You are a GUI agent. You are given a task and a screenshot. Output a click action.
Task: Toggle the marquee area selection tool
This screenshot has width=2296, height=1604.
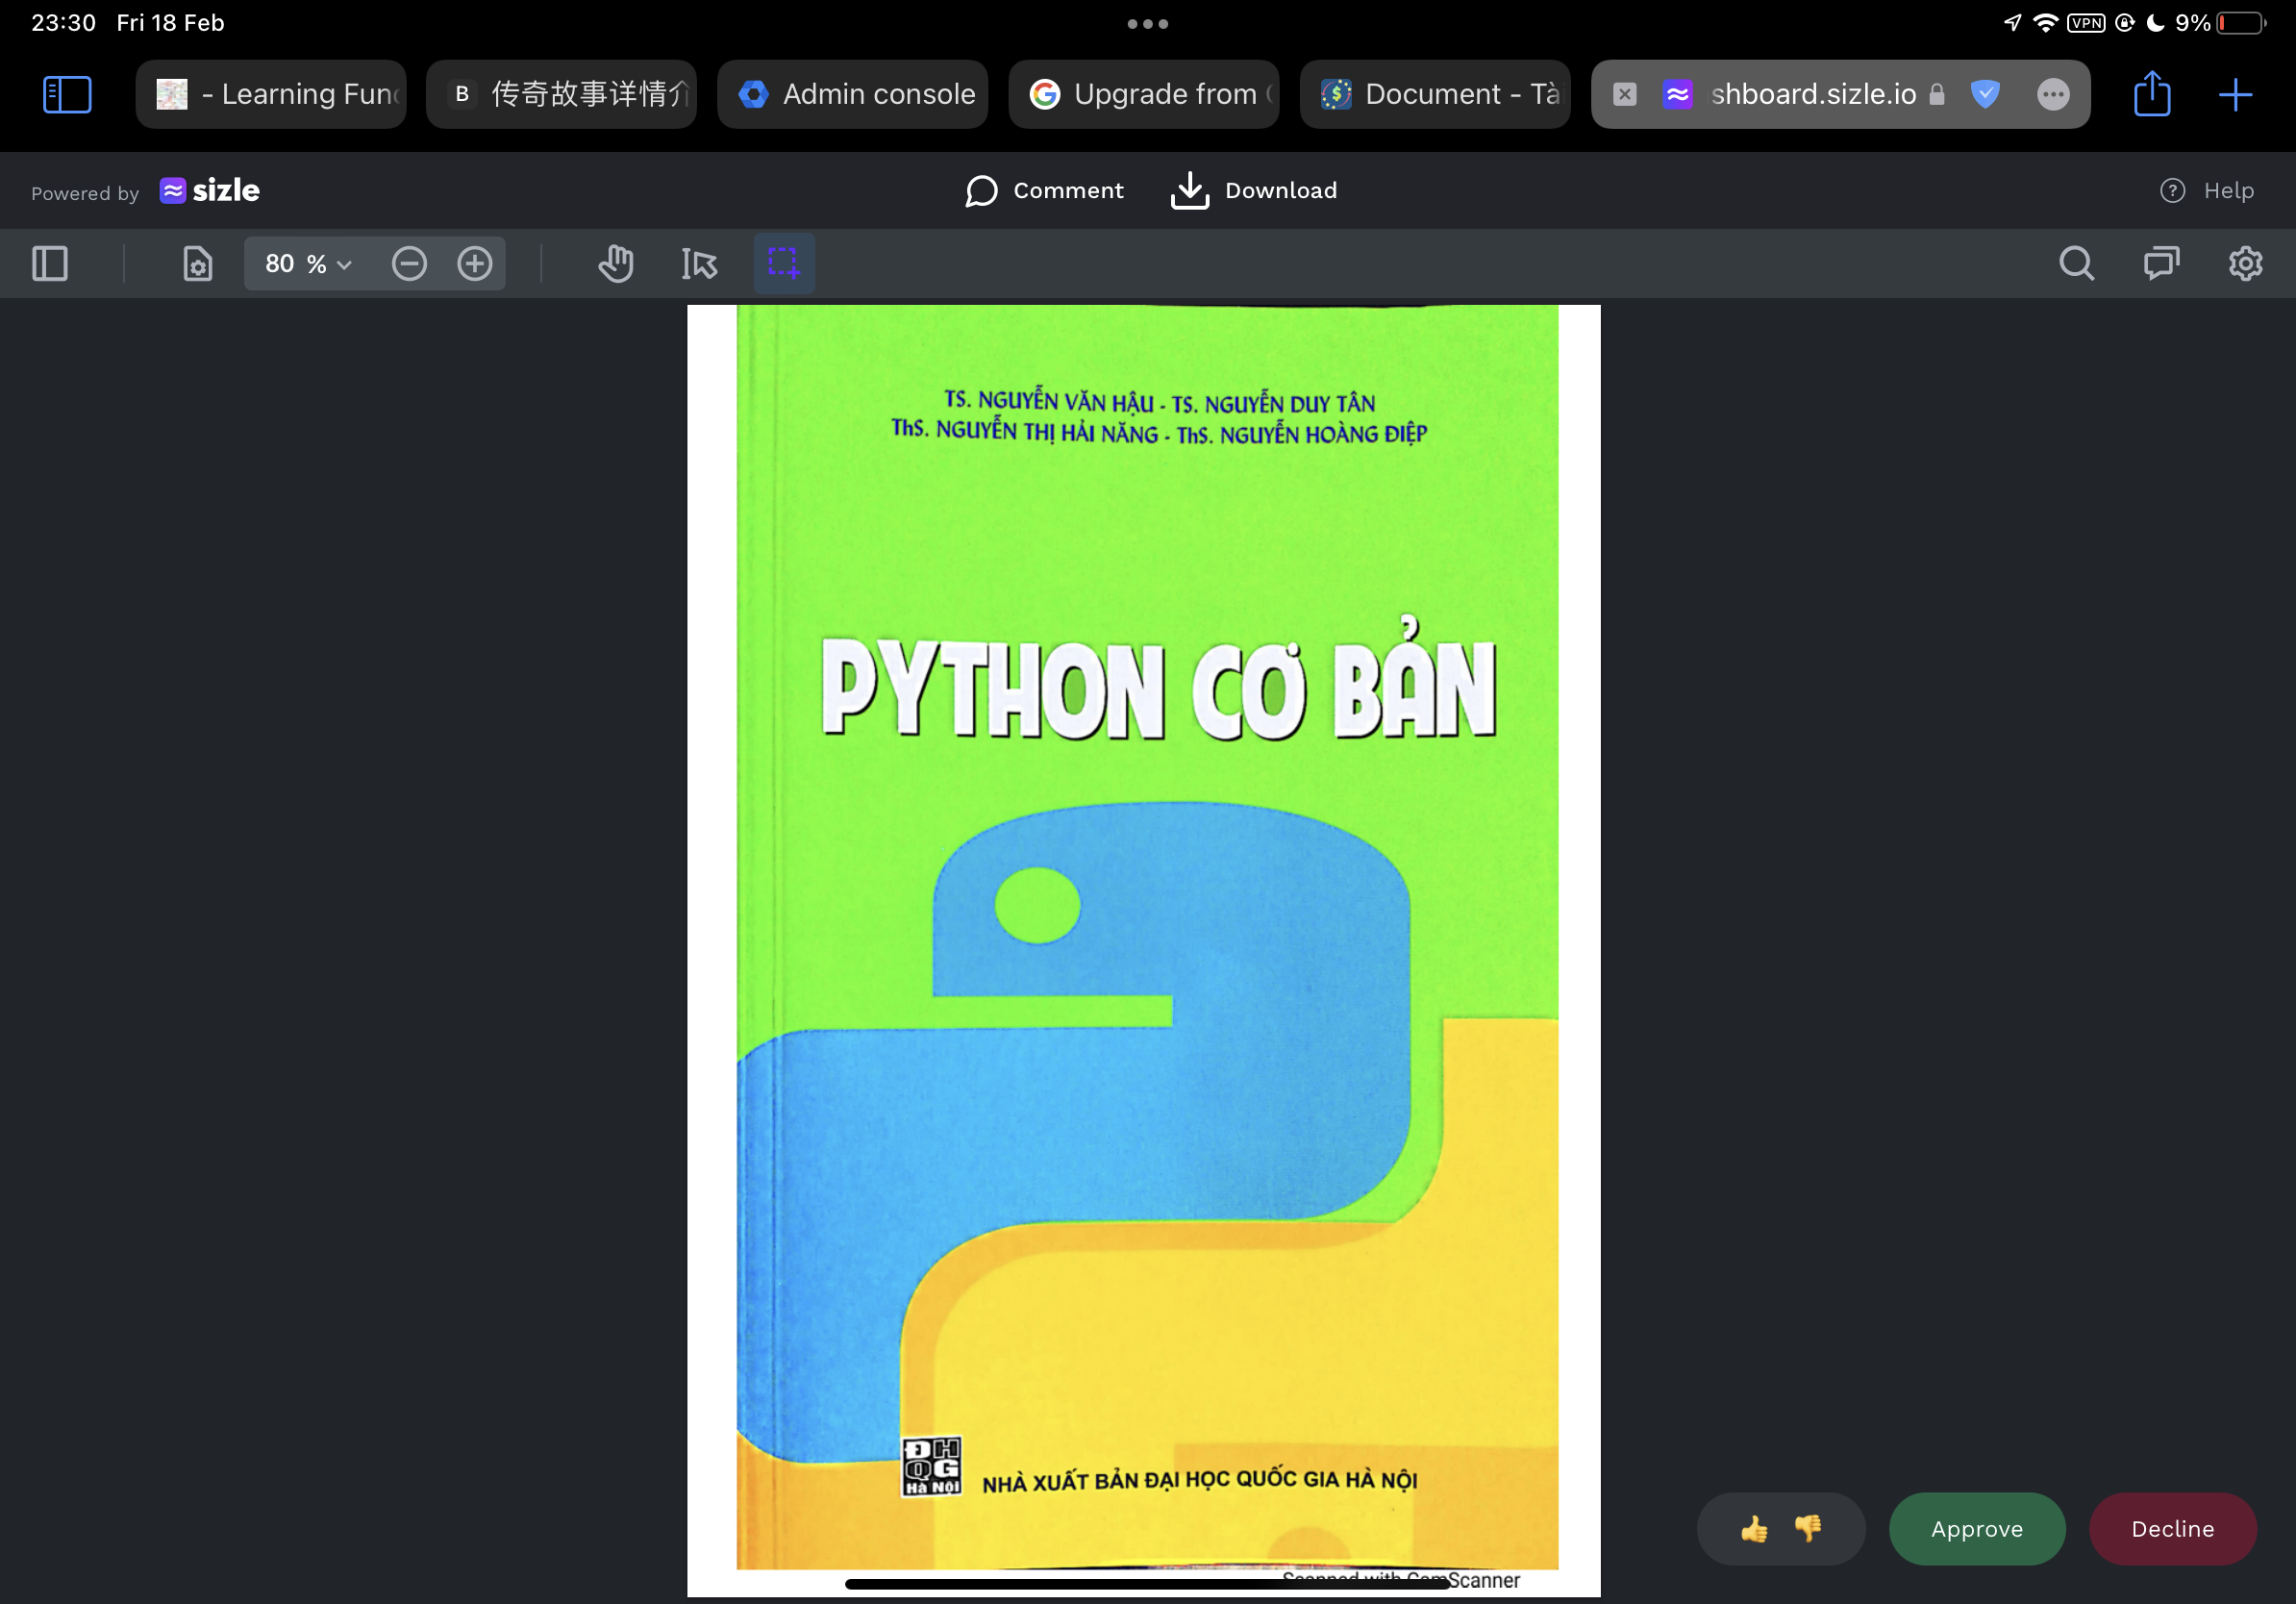(784, 264)
